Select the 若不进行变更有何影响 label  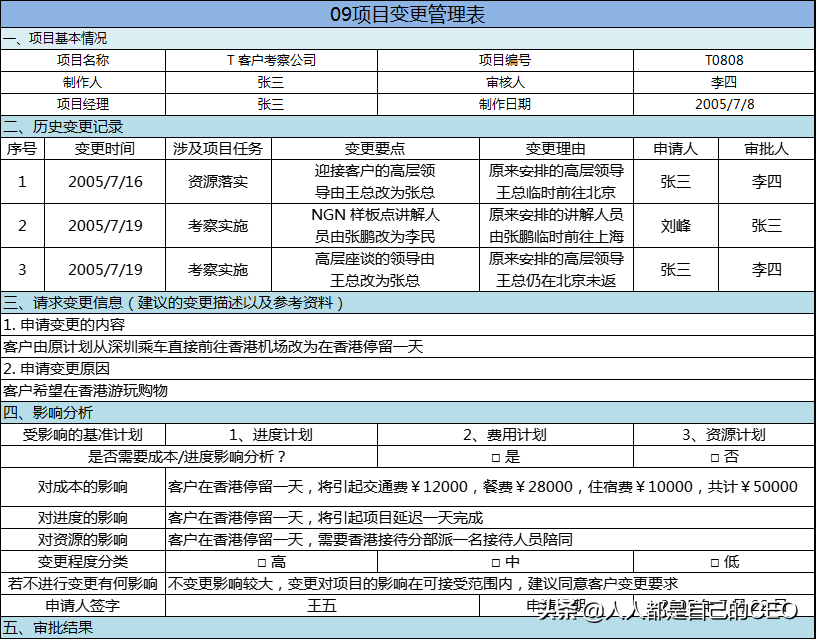pos(83,584)
